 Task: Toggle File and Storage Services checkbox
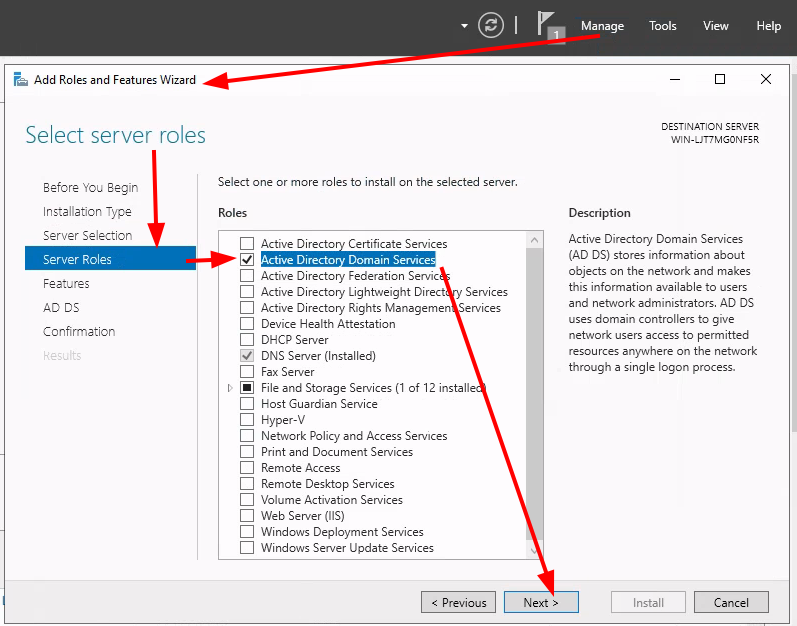[x=247, y=388]
